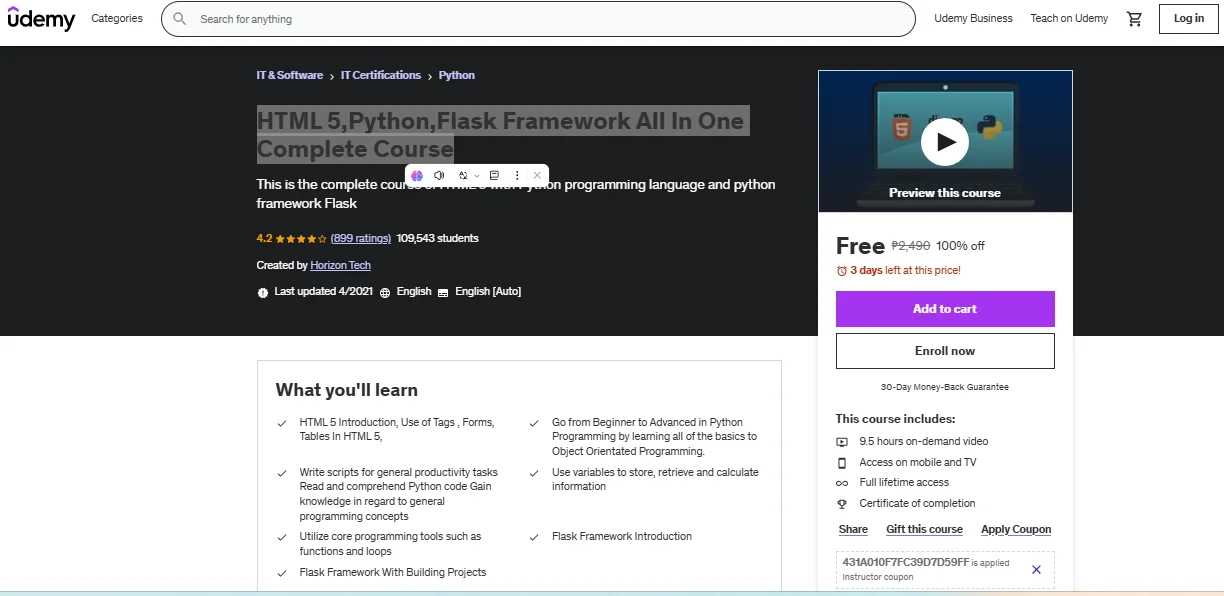Click Flask Framework Introduction item
The width and height of the screenshot is (1224, 596).
point(622,537)
